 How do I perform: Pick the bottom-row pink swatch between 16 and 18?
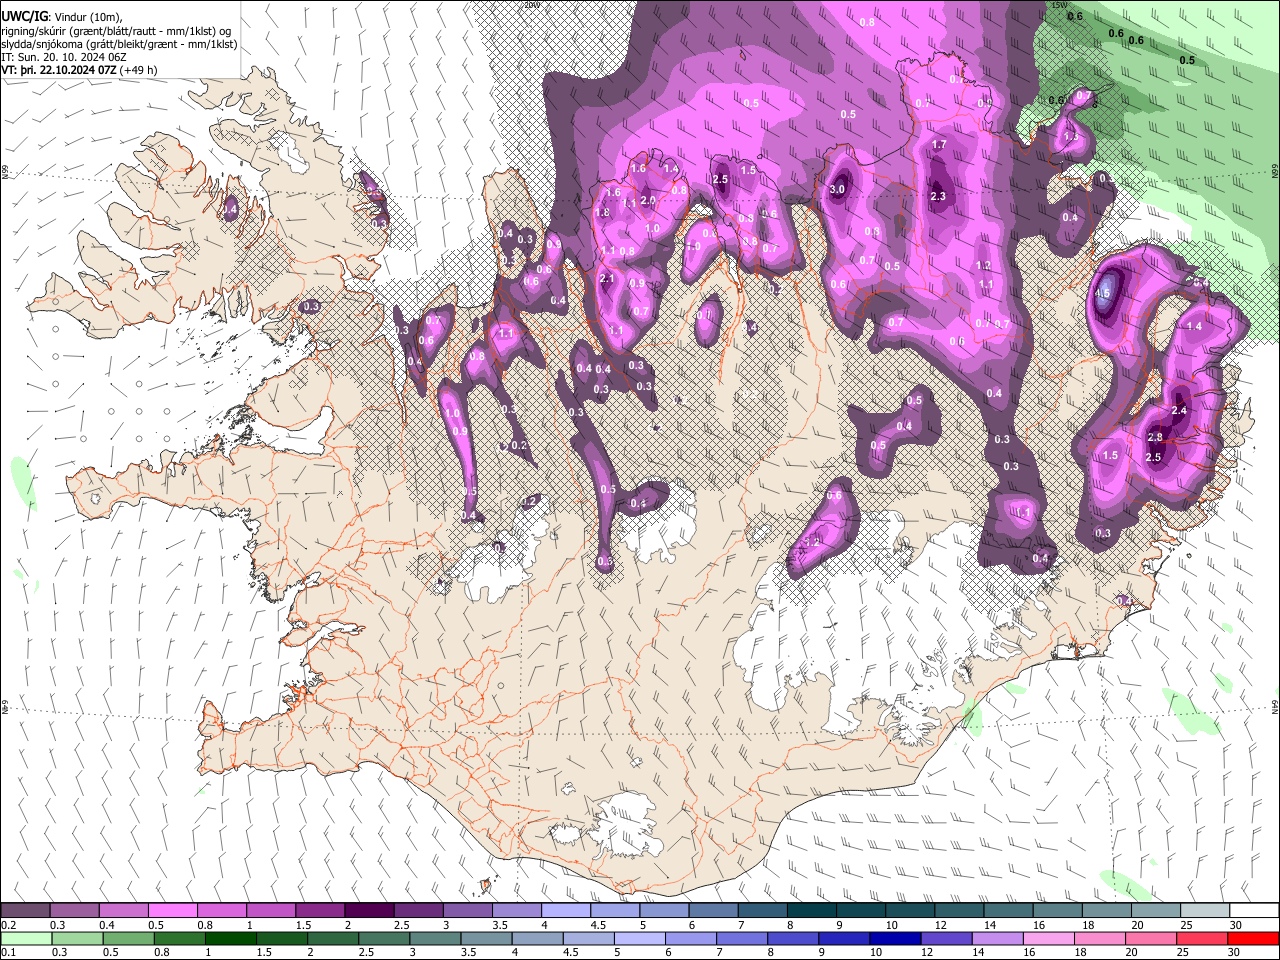[1048, 939]
